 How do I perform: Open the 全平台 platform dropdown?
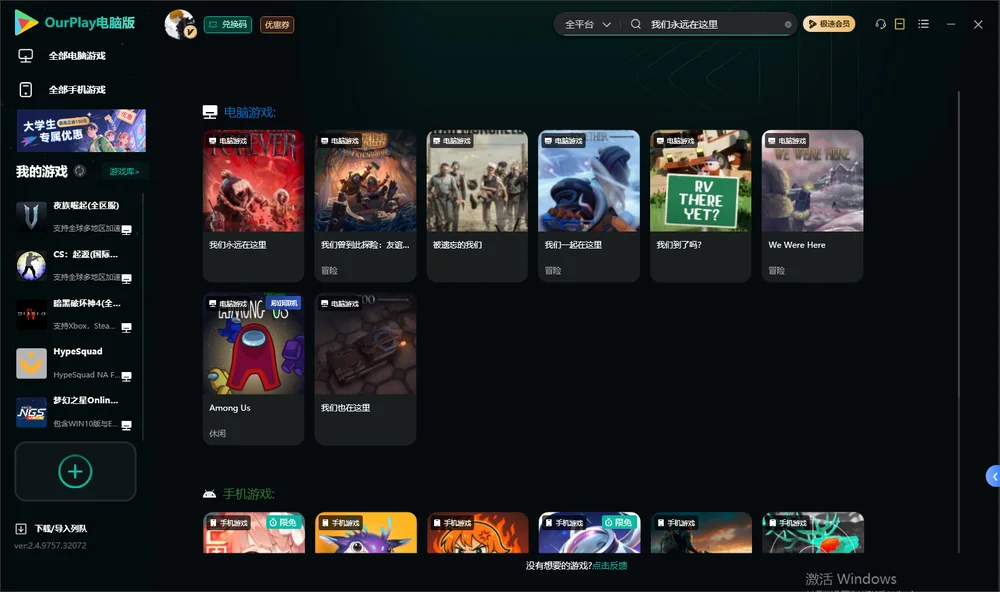point(587,24)
